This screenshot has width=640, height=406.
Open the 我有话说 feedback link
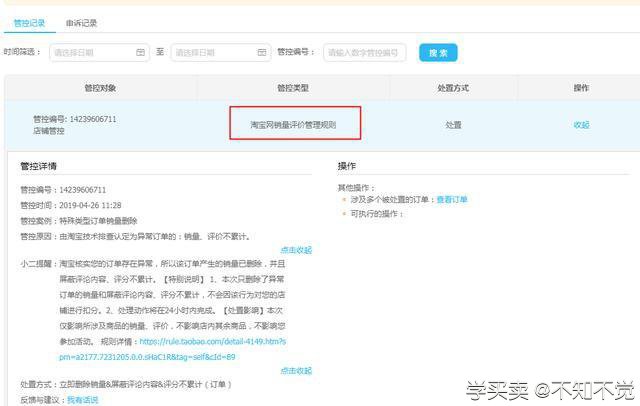pos(83,400)
